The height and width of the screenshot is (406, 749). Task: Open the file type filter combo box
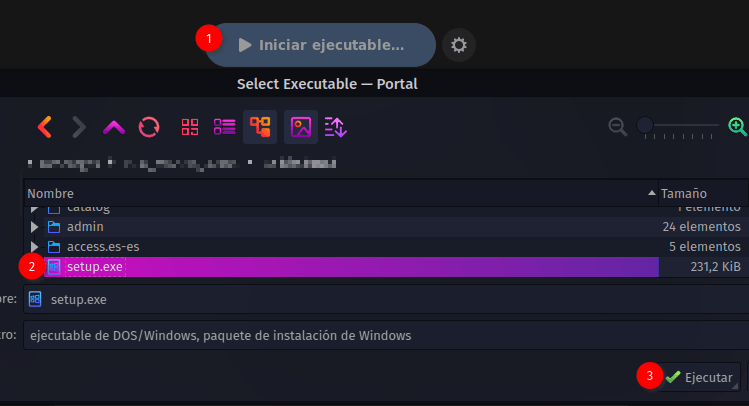coord(386,335)
